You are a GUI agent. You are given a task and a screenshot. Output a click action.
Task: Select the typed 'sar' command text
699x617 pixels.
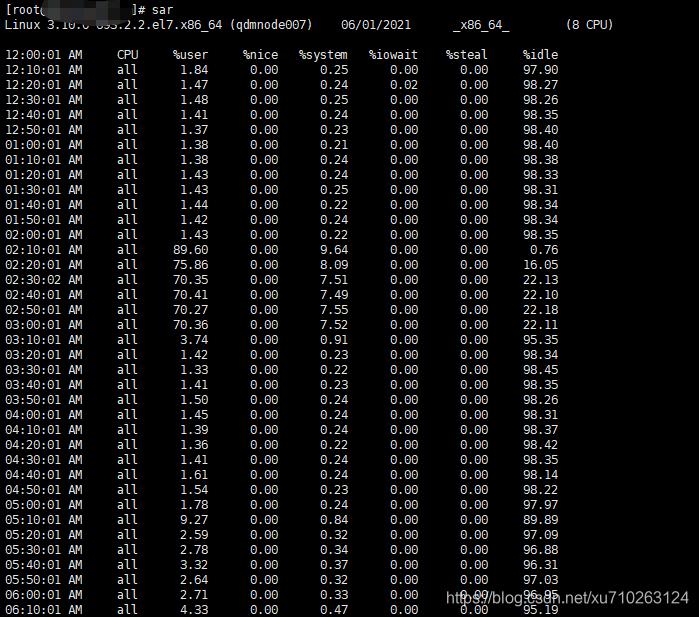162,10
